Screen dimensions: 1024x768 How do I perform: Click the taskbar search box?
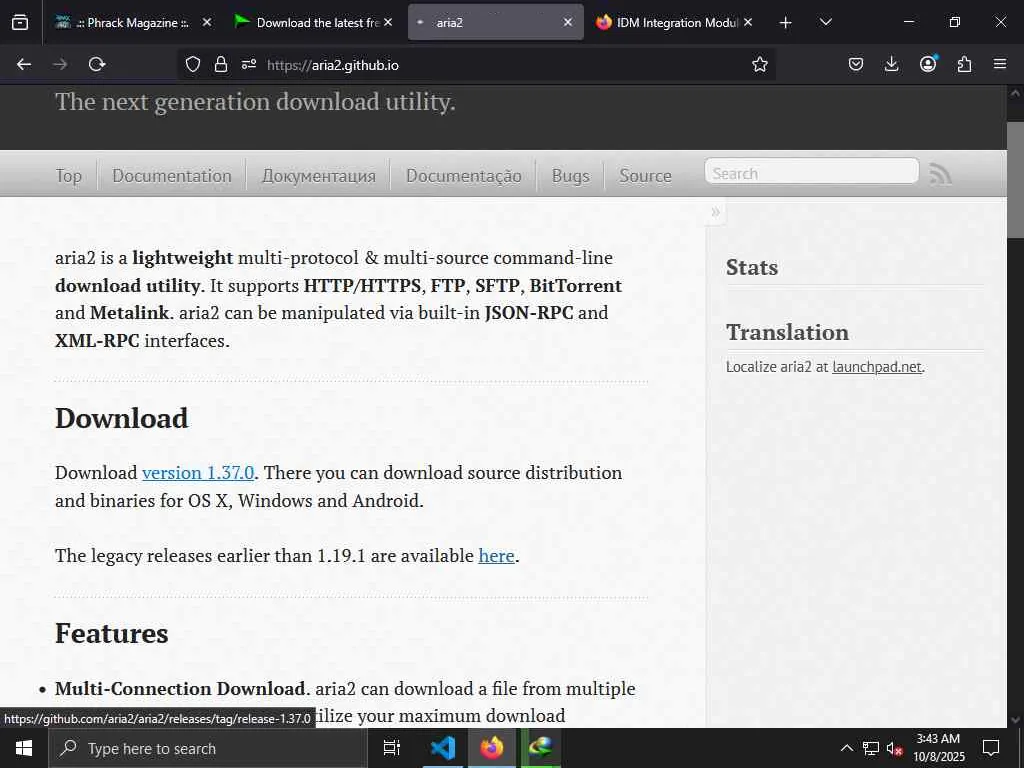pos(208,748)
